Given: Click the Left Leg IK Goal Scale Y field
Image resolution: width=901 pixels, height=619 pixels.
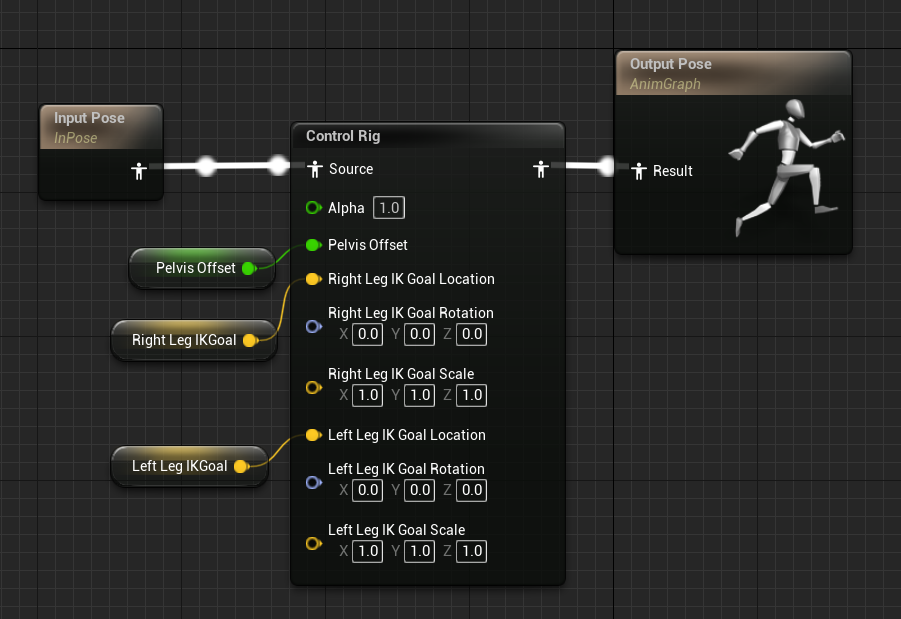Looking at the screenshot, I should 419,551.
